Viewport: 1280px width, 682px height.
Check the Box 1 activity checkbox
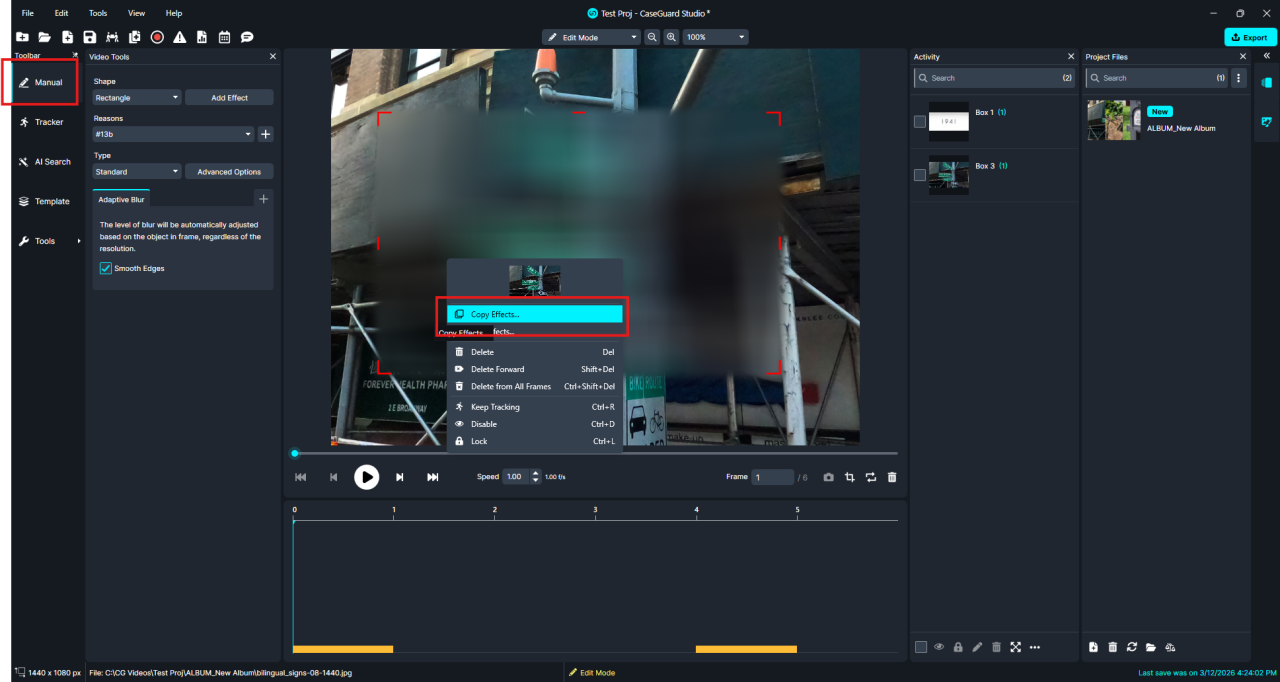(920, 122)
